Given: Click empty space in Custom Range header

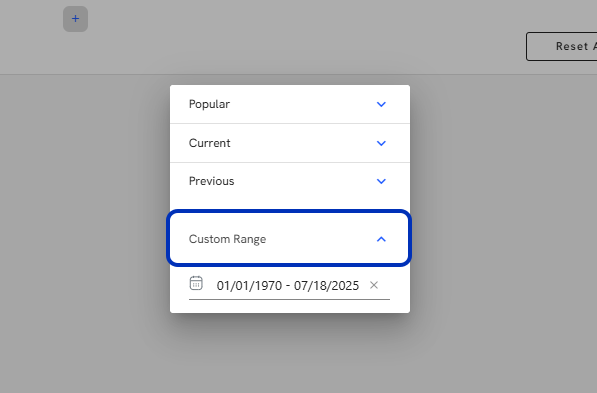Looking at the screenshot, I should [320, 239].
